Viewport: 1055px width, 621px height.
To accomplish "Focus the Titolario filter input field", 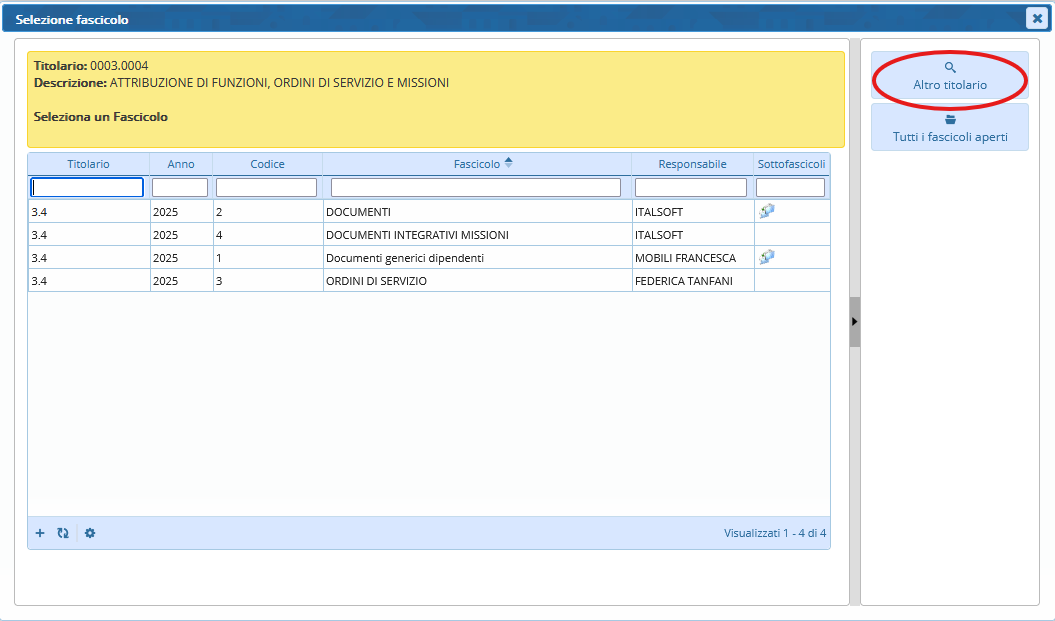I will click(88, 187).
